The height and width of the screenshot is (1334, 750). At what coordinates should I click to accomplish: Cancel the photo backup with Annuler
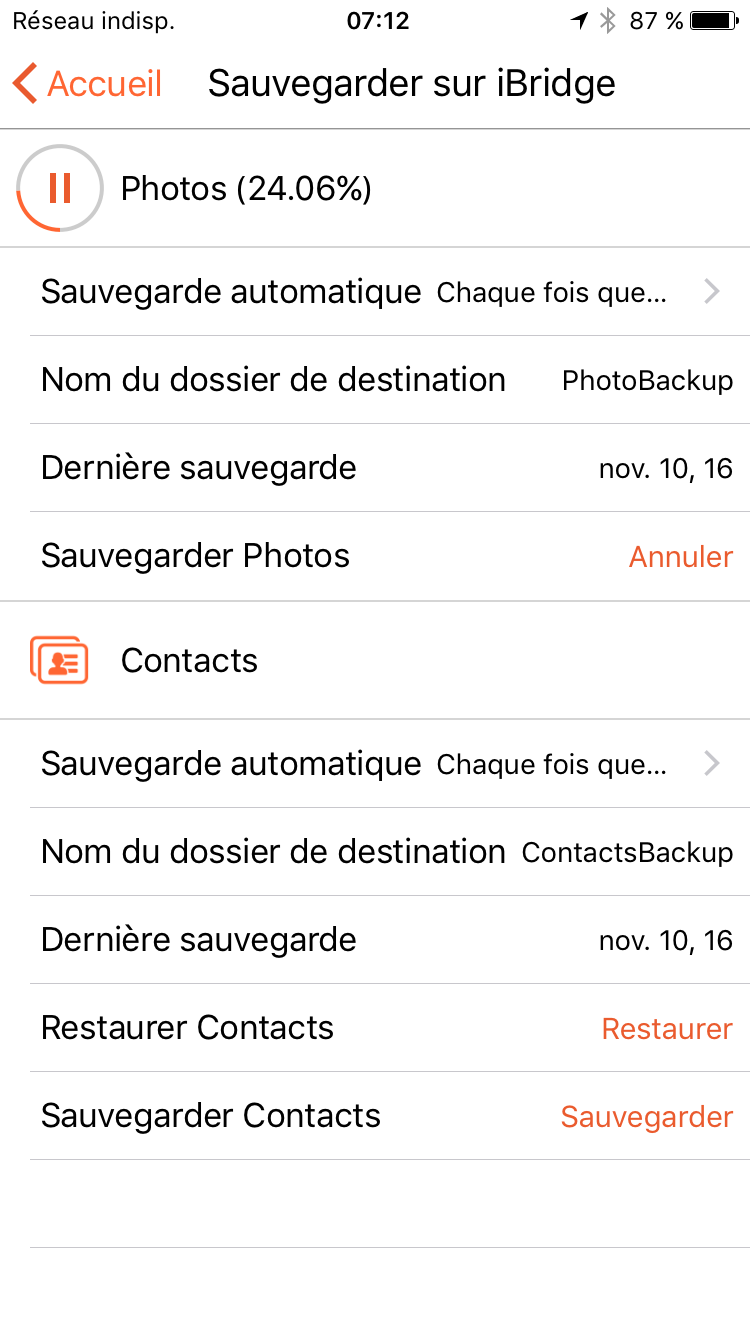tap(680, 557)
